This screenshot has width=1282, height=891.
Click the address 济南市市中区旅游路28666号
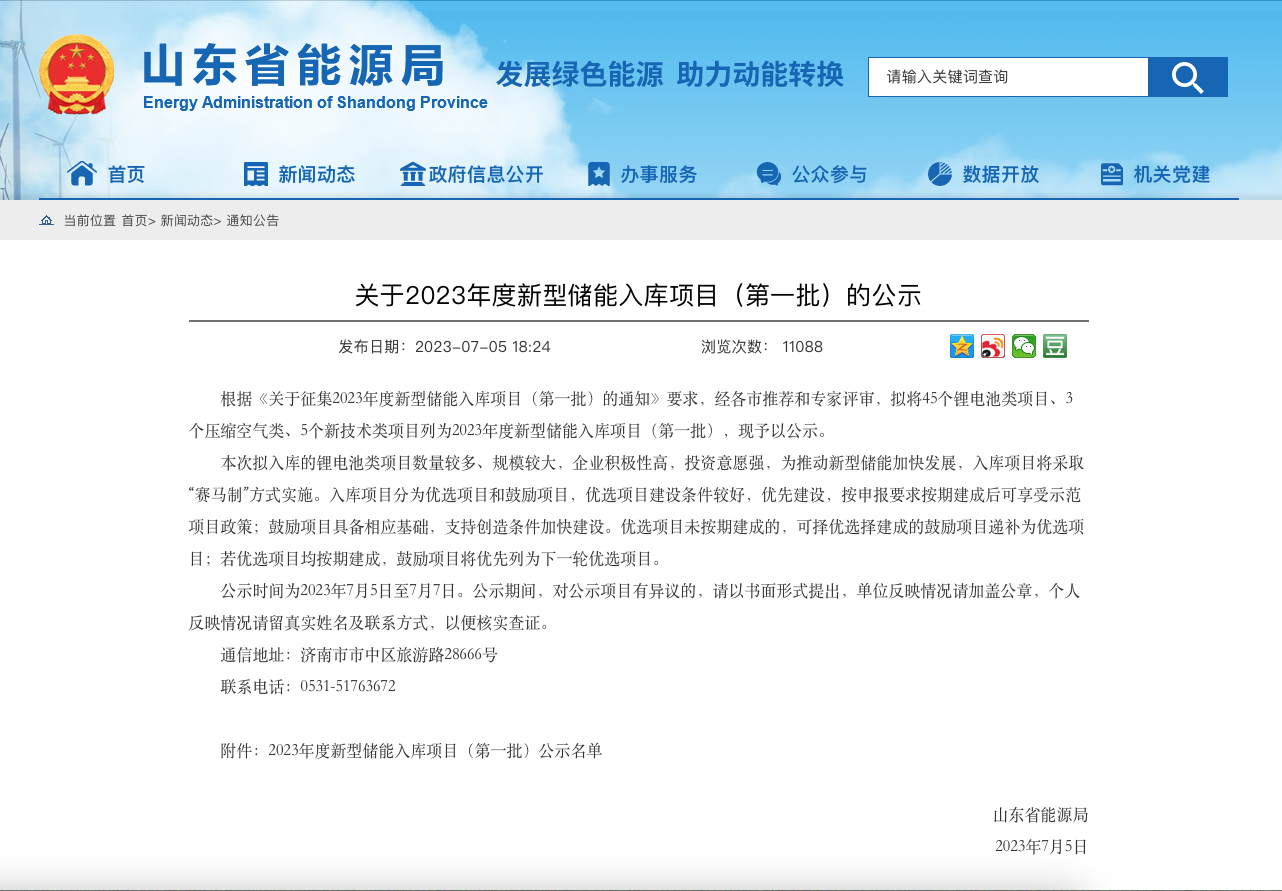[x=399, y=655]
